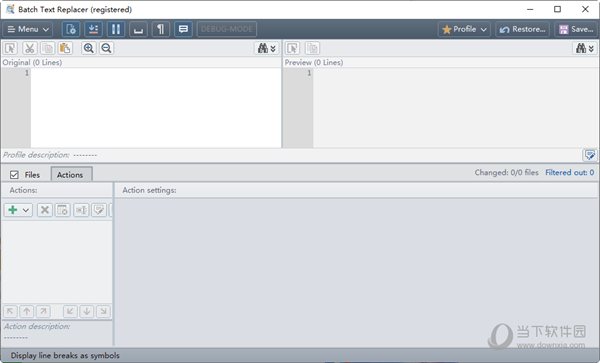
Task: Click Select All icon in the Original pane
Action: [10, 48]
